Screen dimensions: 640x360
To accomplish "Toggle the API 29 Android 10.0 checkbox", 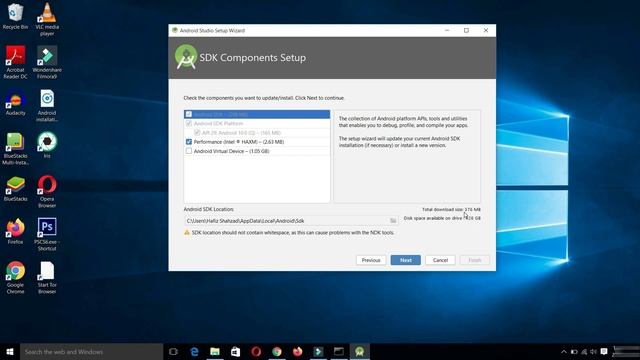I will [197, 133].
